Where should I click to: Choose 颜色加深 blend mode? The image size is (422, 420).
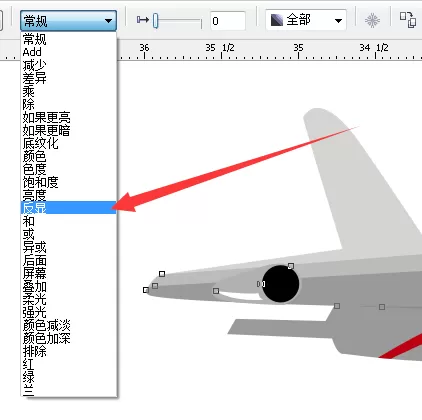point(69,338)
